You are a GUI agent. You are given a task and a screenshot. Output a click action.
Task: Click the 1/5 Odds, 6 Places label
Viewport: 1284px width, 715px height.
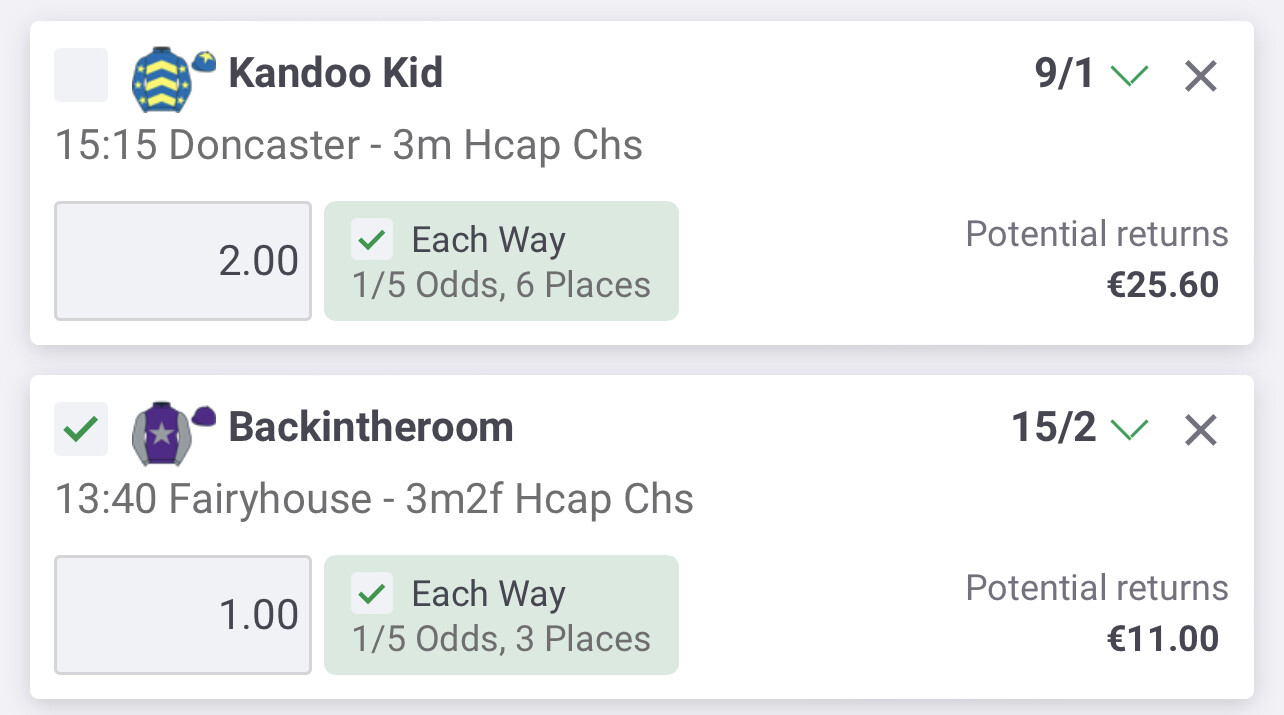tap(502, 285)
